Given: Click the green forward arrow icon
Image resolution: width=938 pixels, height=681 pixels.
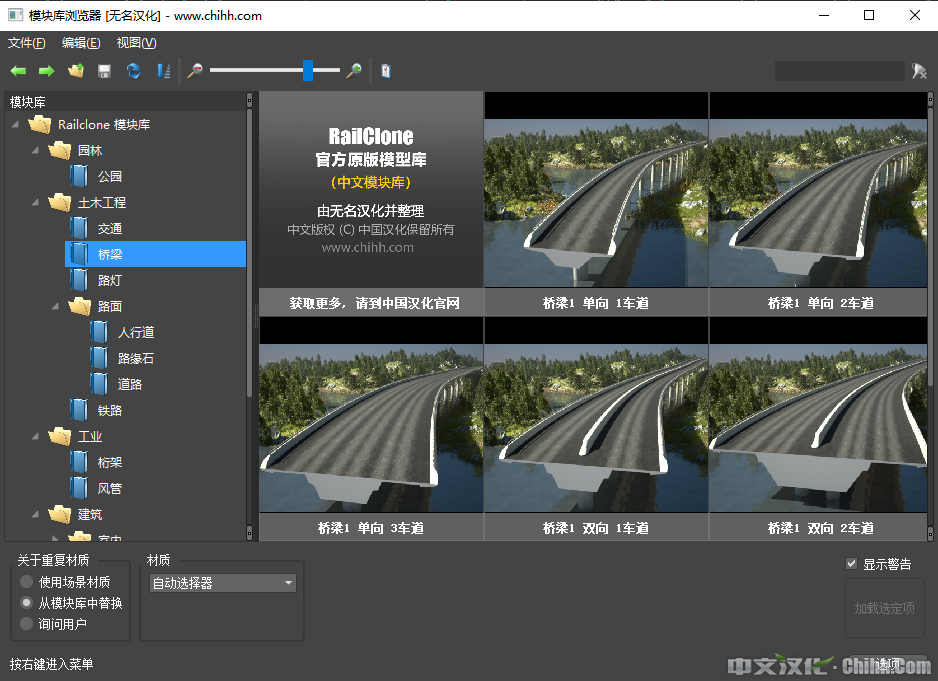Looking at the screenshot, I should tap(46, 71).
